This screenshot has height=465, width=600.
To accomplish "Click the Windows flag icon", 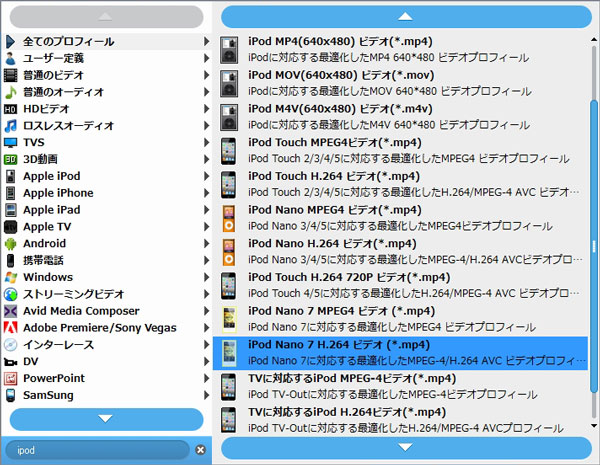I will point(10,277).
